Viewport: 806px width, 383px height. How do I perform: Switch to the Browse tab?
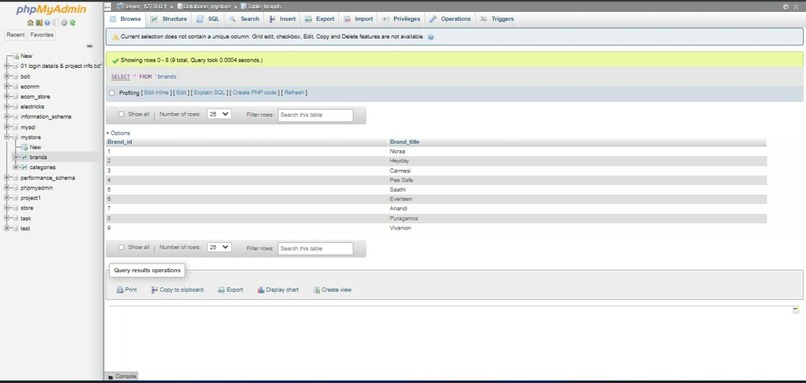[x=125, y=19]
